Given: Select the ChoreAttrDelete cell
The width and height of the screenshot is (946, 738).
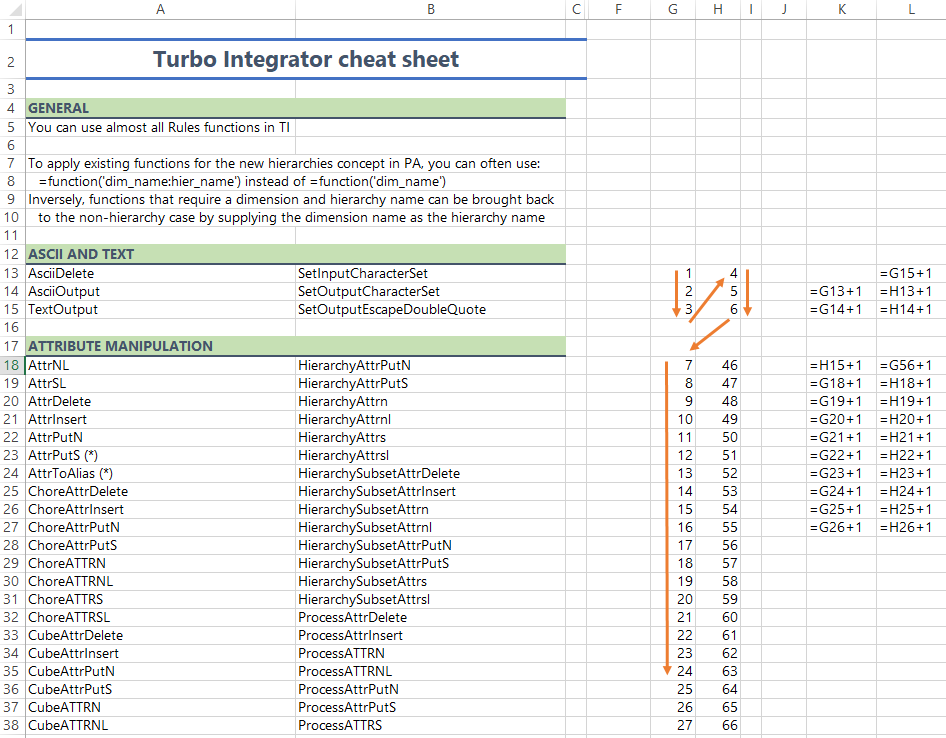Looking at the screenshot, I should pos(160,492).
